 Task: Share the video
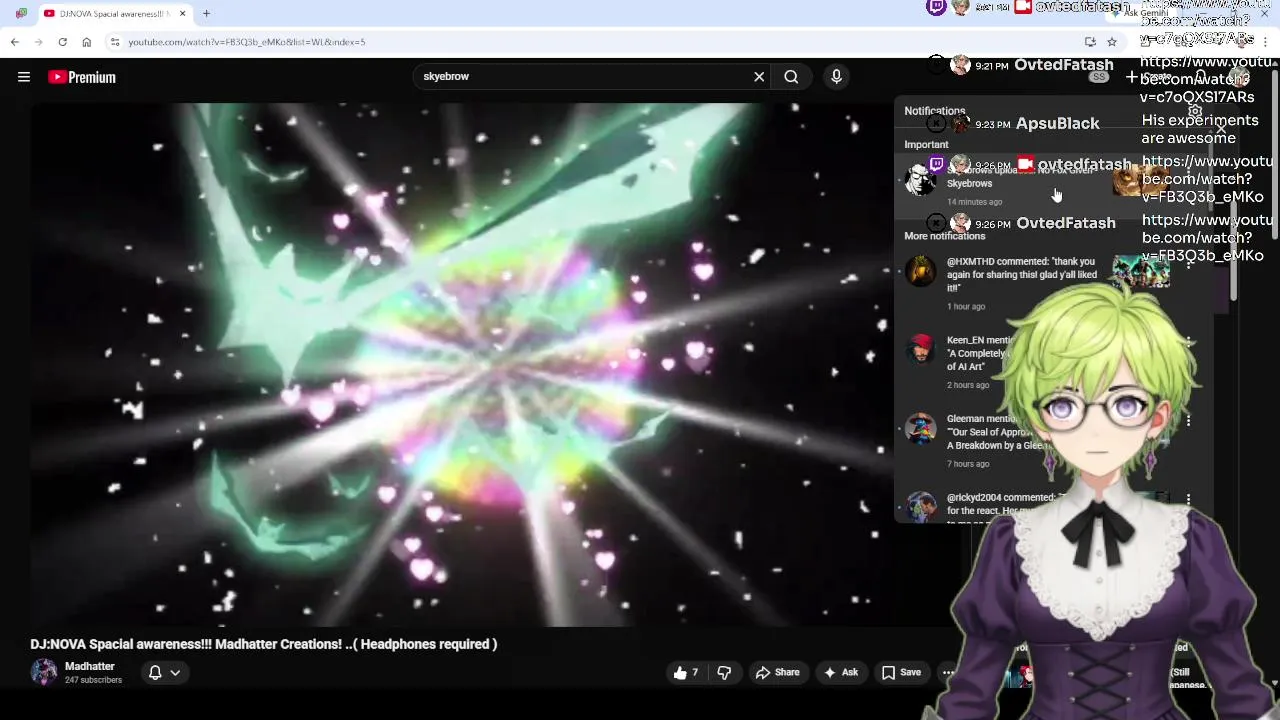point(777,673)
